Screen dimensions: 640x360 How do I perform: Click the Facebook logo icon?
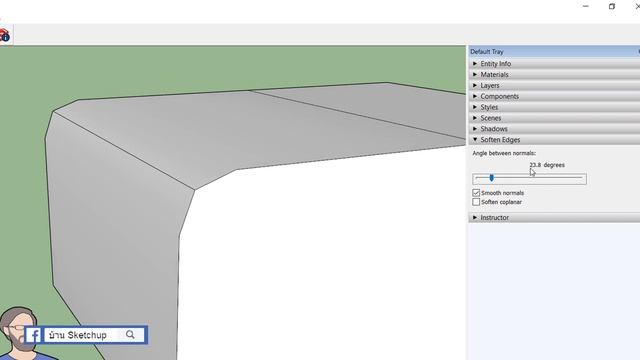(33, 335)
